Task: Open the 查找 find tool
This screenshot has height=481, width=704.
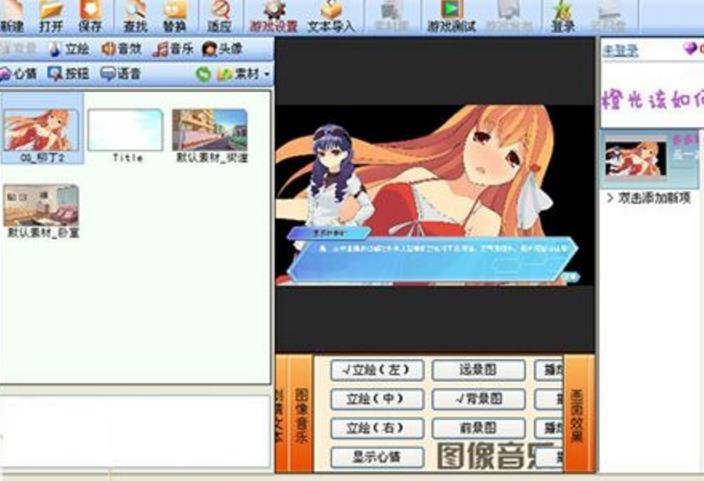Action: pos(135,16)
